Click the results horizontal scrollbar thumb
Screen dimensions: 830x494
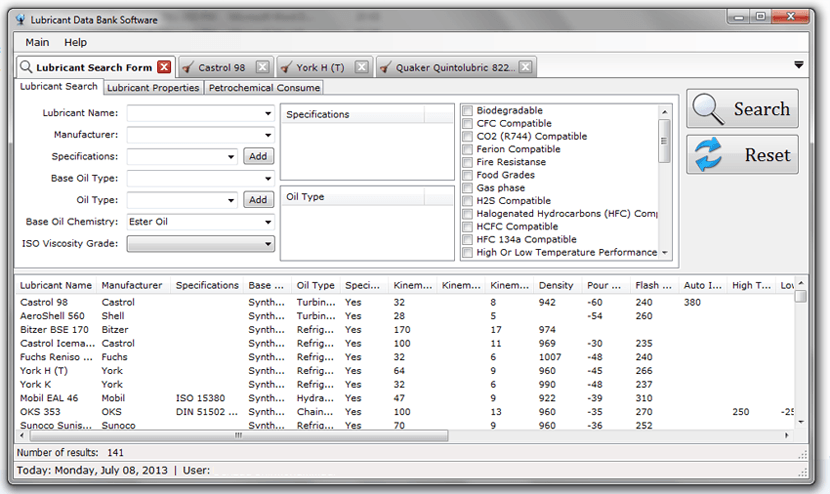pos(239,435)
